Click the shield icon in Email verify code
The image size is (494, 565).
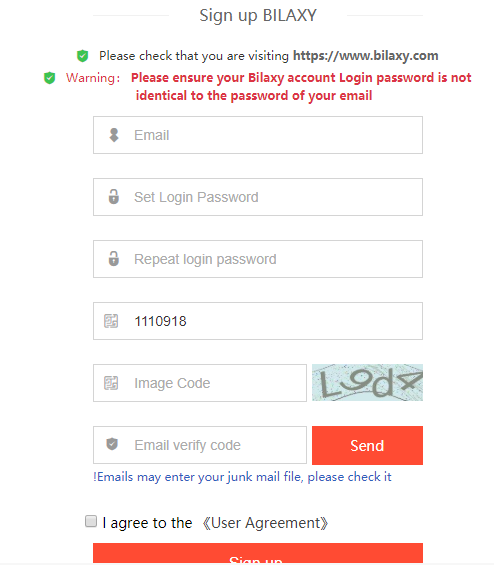pos(112,444)
